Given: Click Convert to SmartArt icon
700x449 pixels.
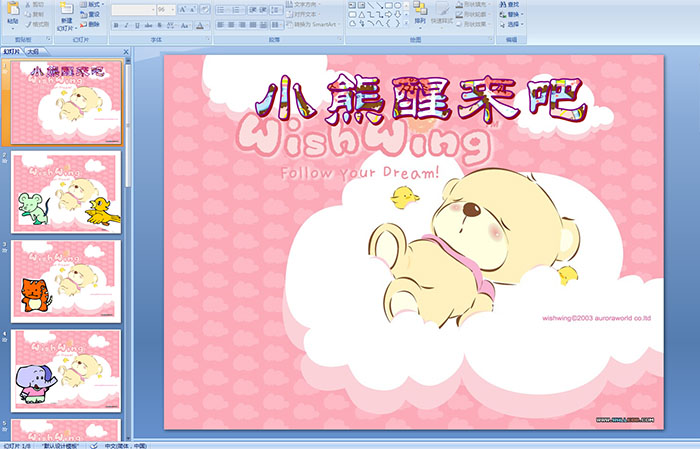Looking at the screenshot, I should (x=290, y=24).
